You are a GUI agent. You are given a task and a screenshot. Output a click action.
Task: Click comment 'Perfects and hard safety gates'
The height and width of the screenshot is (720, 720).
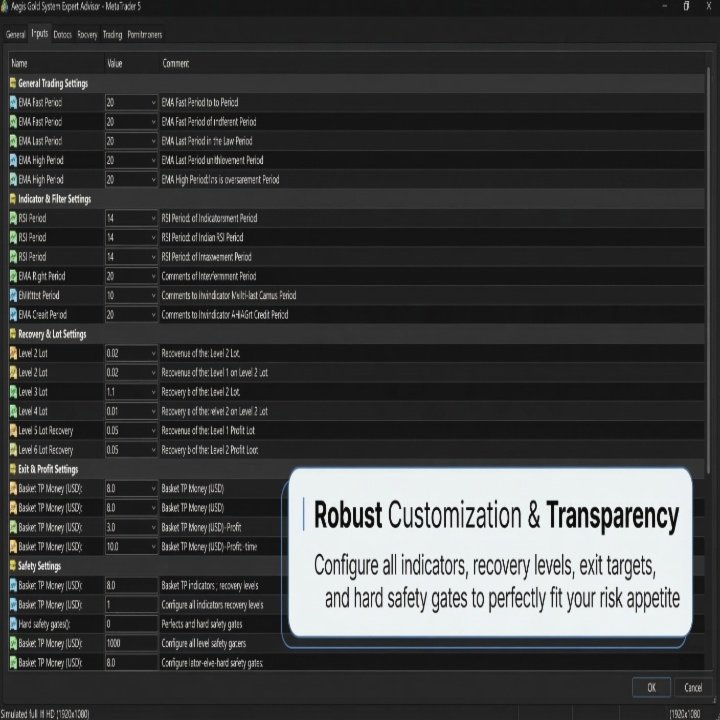click(x=202, y=624)
